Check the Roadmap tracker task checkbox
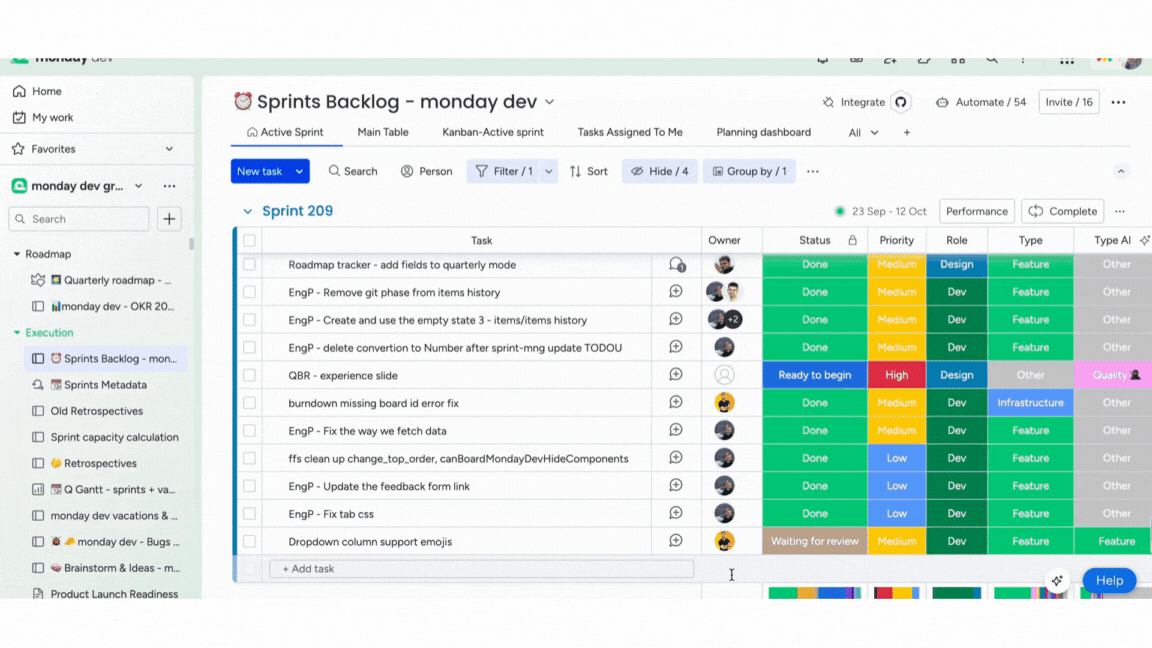 pyautogui.click(x=250, y=264)
